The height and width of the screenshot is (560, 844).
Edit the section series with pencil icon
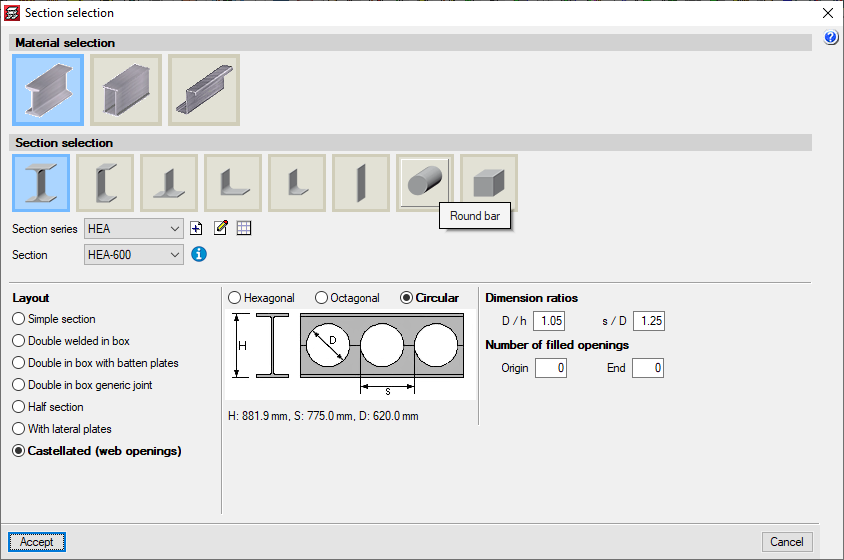[x=221, y=228]
